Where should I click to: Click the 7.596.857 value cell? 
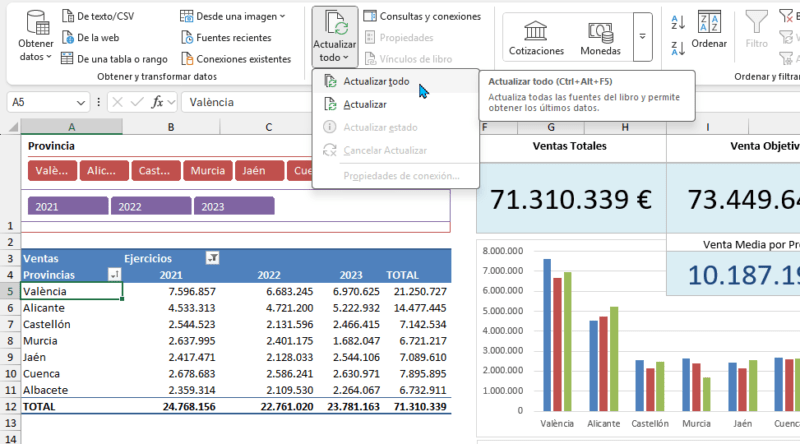(x=171, y=291)
